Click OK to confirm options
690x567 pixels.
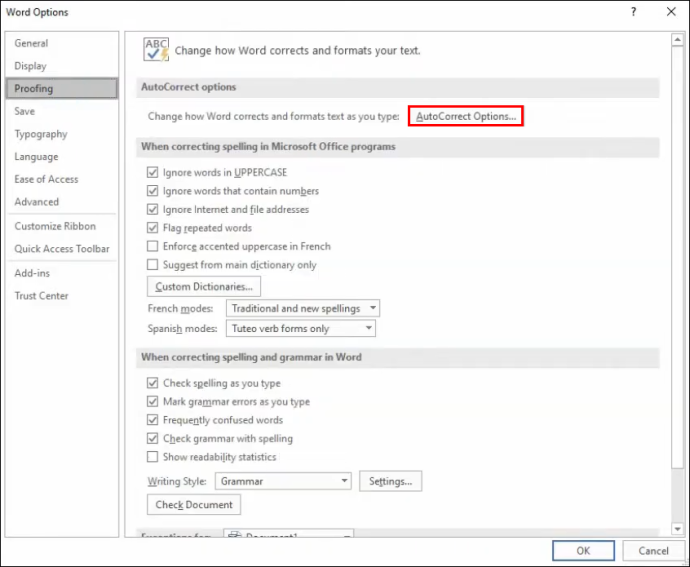coord(583,551)
